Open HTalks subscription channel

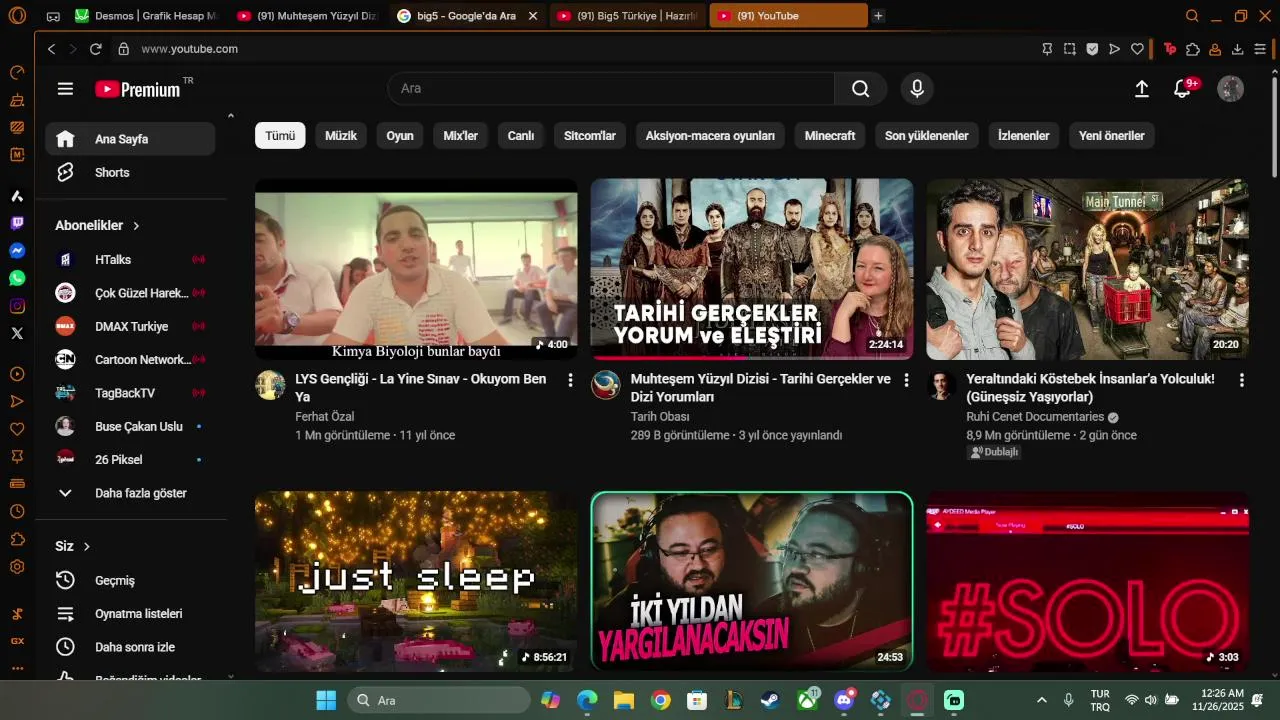pos(130,259)
